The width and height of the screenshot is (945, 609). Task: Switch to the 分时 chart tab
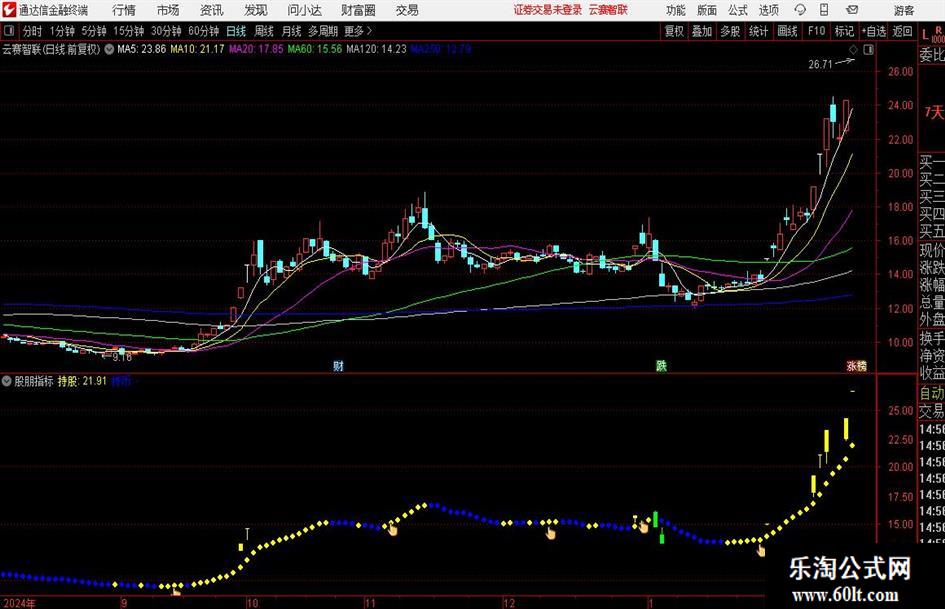pyautogui.click(x=33, y=31)
